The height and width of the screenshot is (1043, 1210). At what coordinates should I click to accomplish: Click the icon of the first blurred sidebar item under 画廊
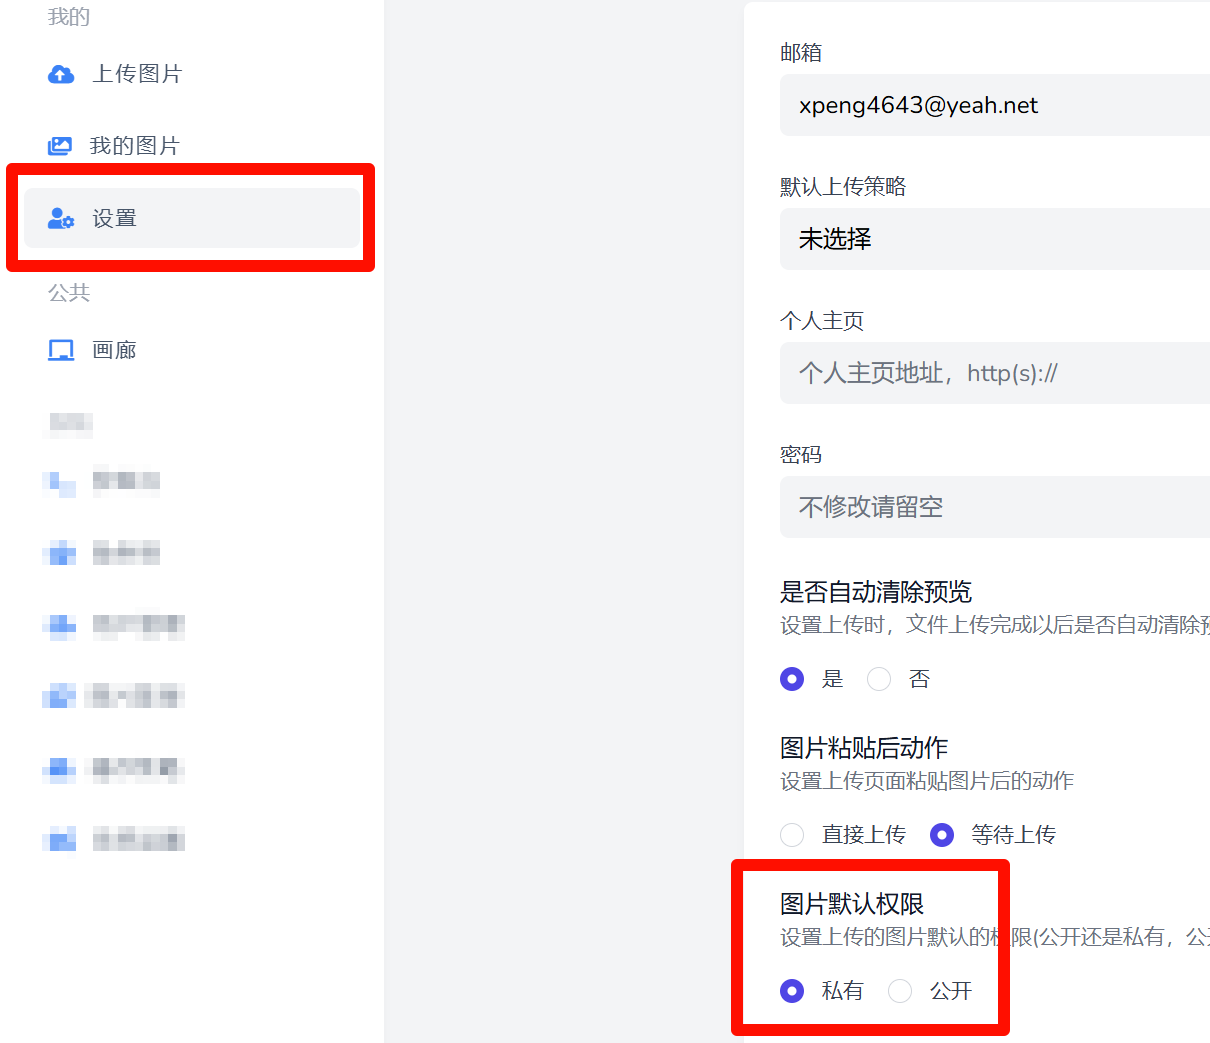pyautogui.click(x=61, y=483)
